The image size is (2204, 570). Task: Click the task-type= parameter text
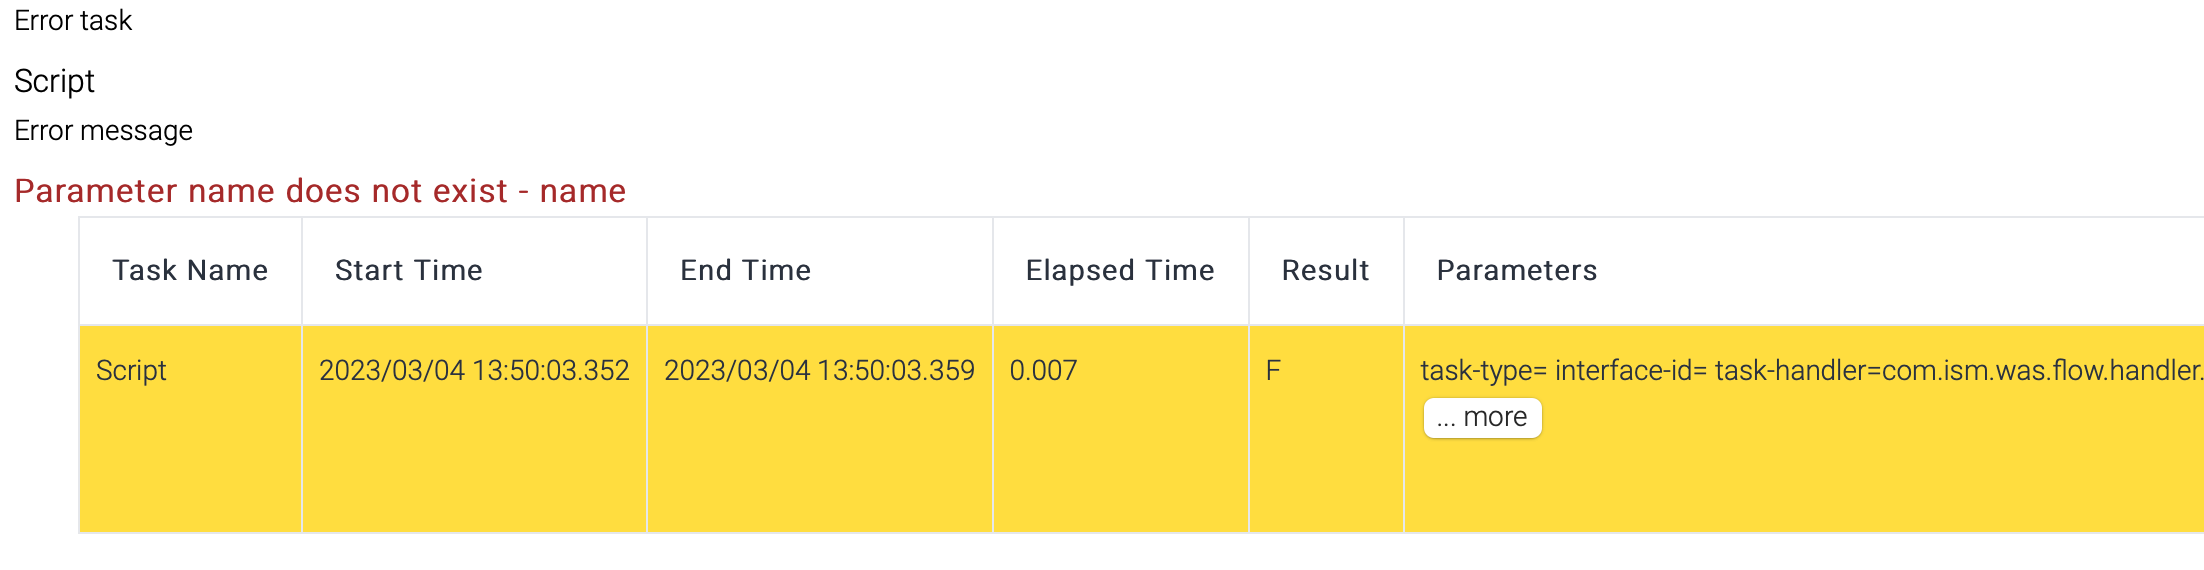pyautogui.click(x=1483, y=371)
